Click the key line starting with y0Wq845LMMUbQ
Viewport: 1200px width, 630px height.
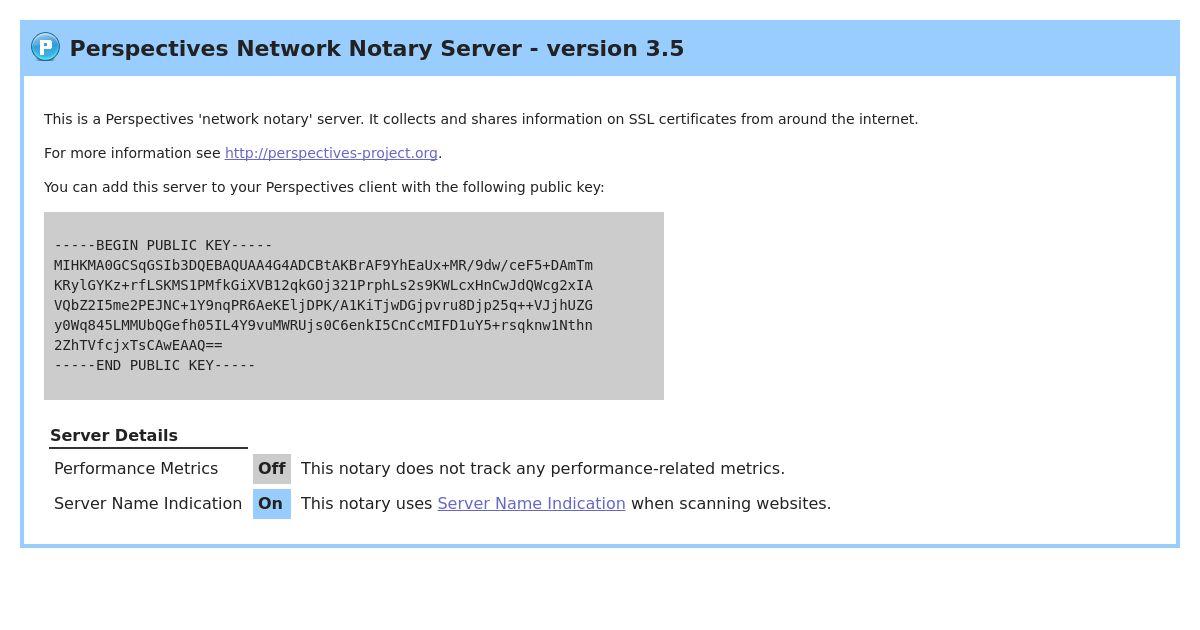tap(323, 325)
